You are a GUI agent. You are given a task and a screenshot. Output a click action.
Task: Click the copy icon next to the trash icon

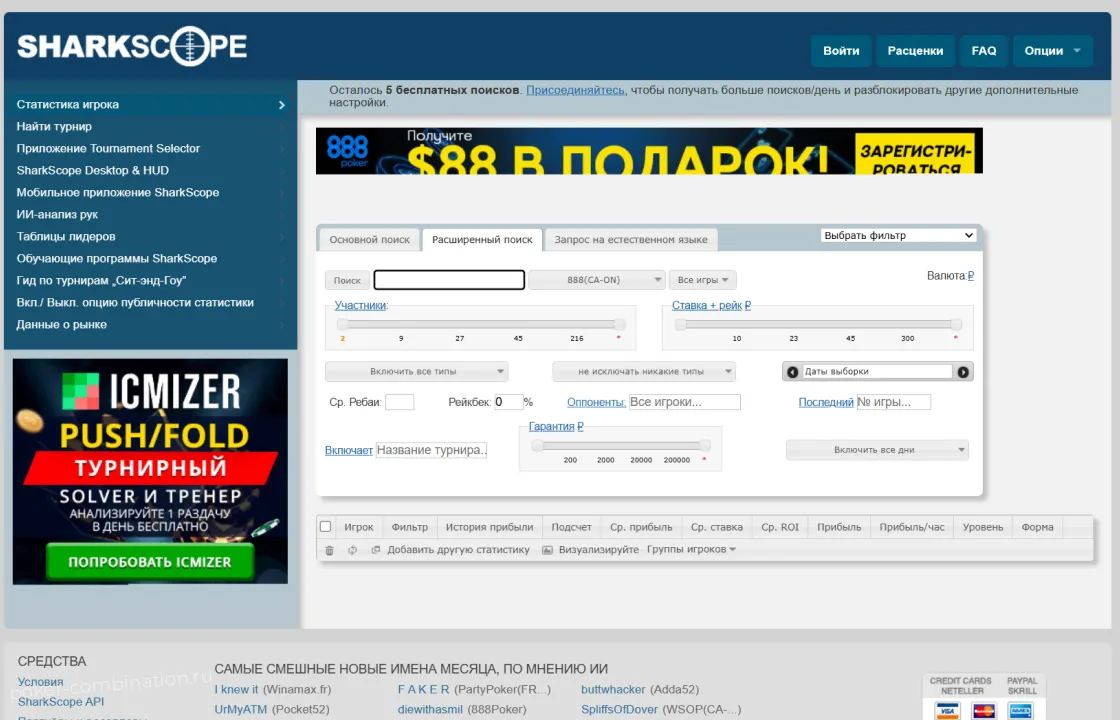(374, 550)
